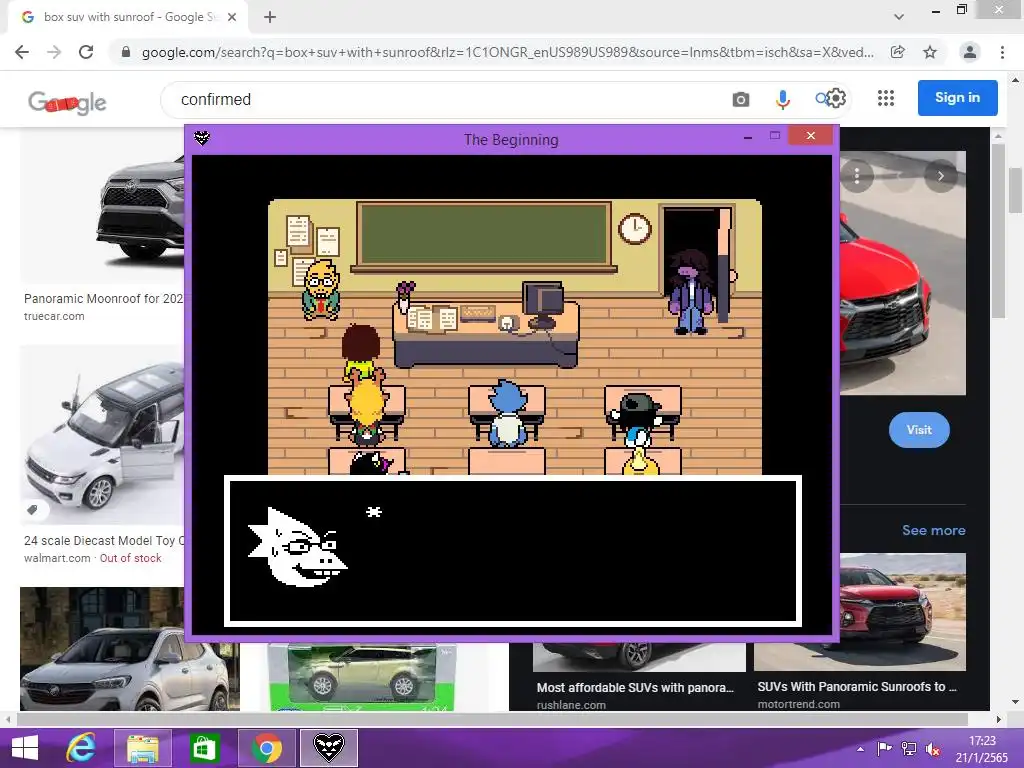Click the truecar.com source link
The width and height of the screenshot is (1024, 768).
click(54, 316)
